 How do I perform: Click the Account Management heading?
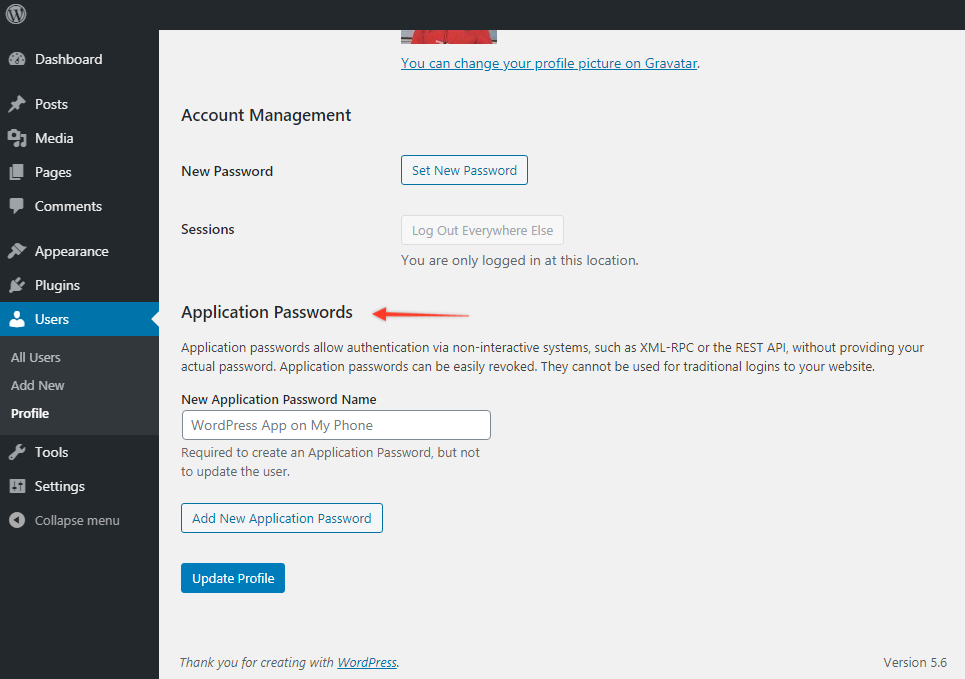click(266, 115)
